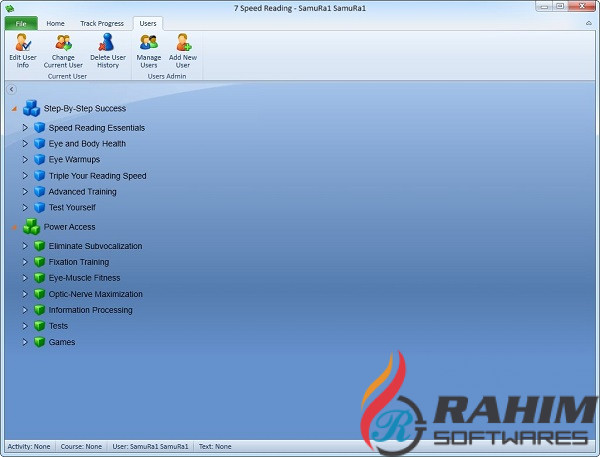
Task: Select the Games label in tree
Action: (x=62, y=342)
